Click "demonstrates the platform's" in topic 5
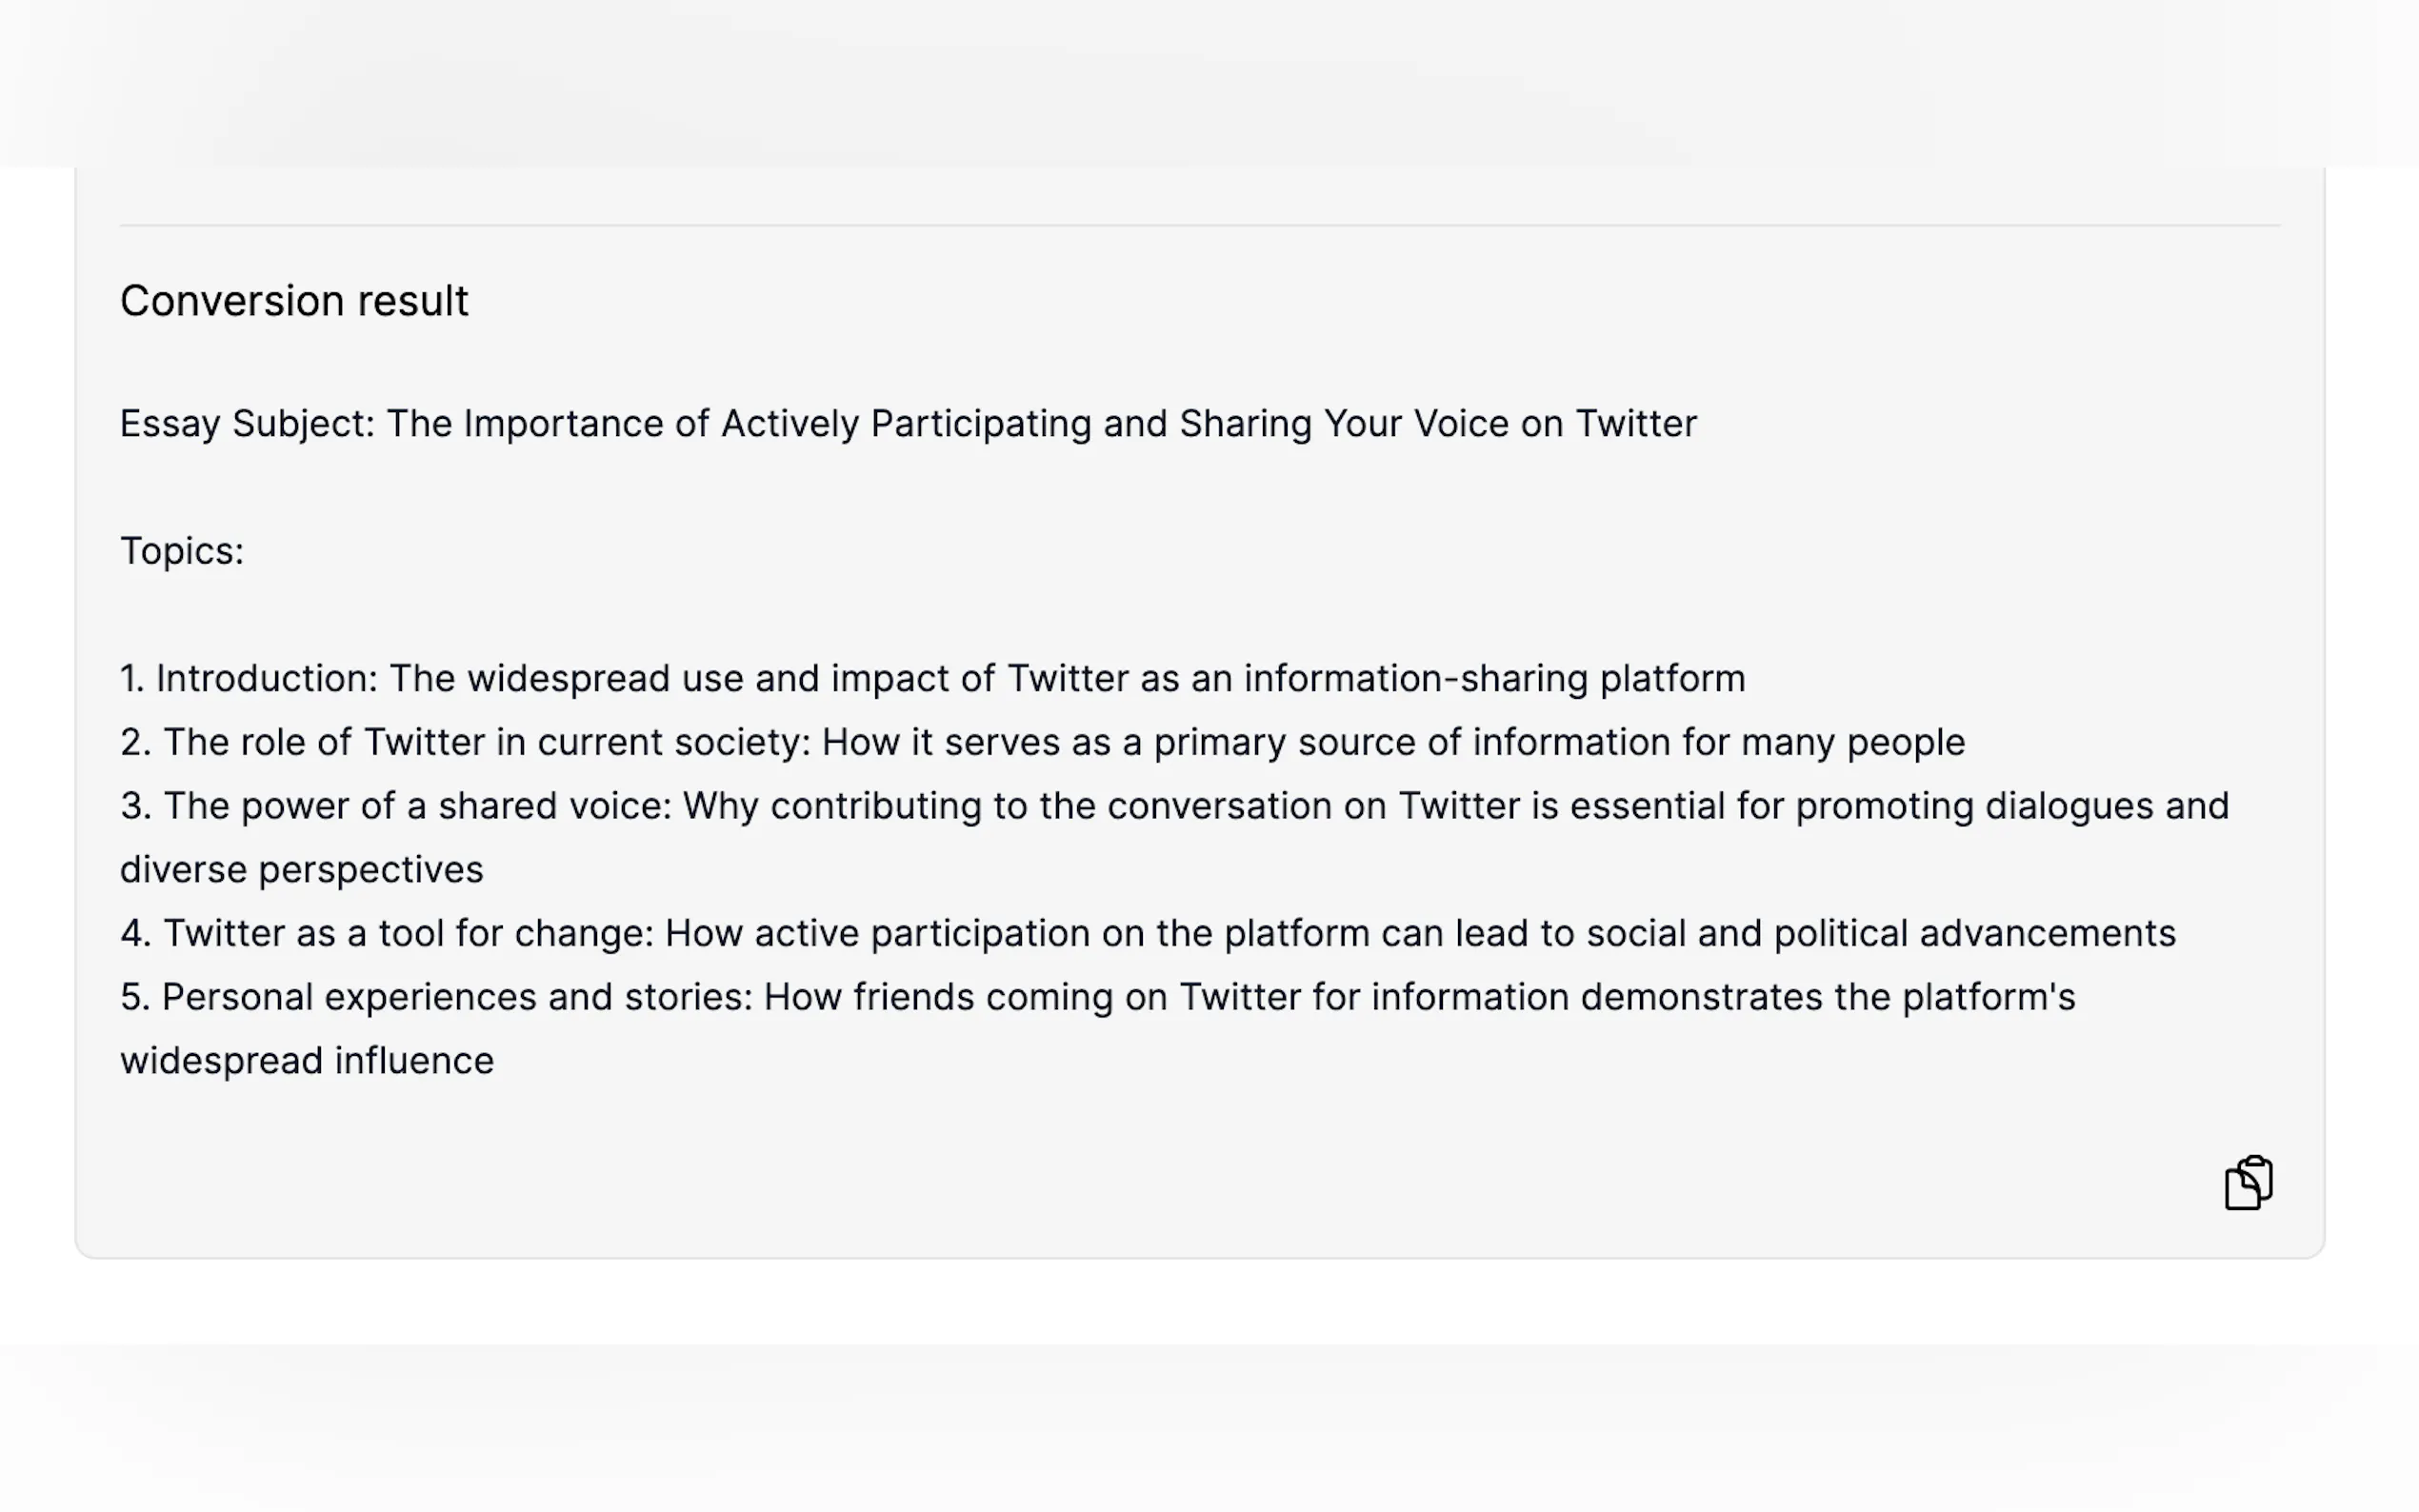 [x=1827, y=997]
